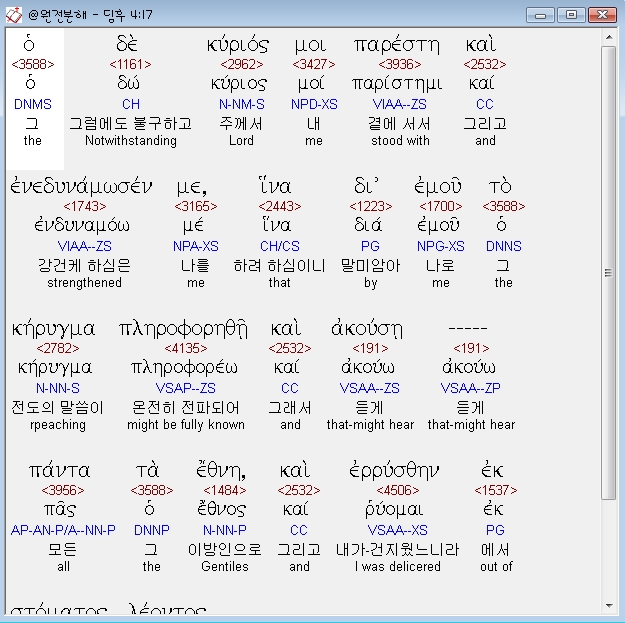Click the lemma παρίστημι
The width and height of the screenshot is (625, 623).
[x=397, y=84]
